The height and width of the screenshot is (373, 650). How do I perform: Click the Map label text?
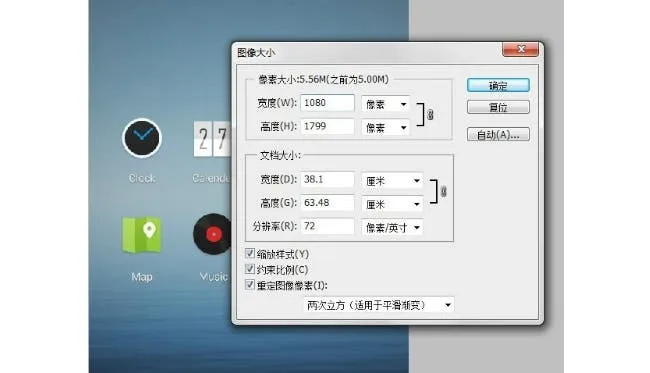[x=142, y=276]
